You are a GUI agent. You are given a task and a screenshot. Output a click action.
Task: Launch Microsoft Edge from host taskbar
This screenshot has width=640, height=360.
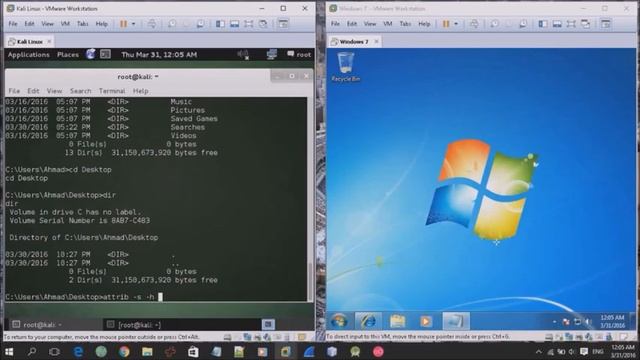pos(78,351)
